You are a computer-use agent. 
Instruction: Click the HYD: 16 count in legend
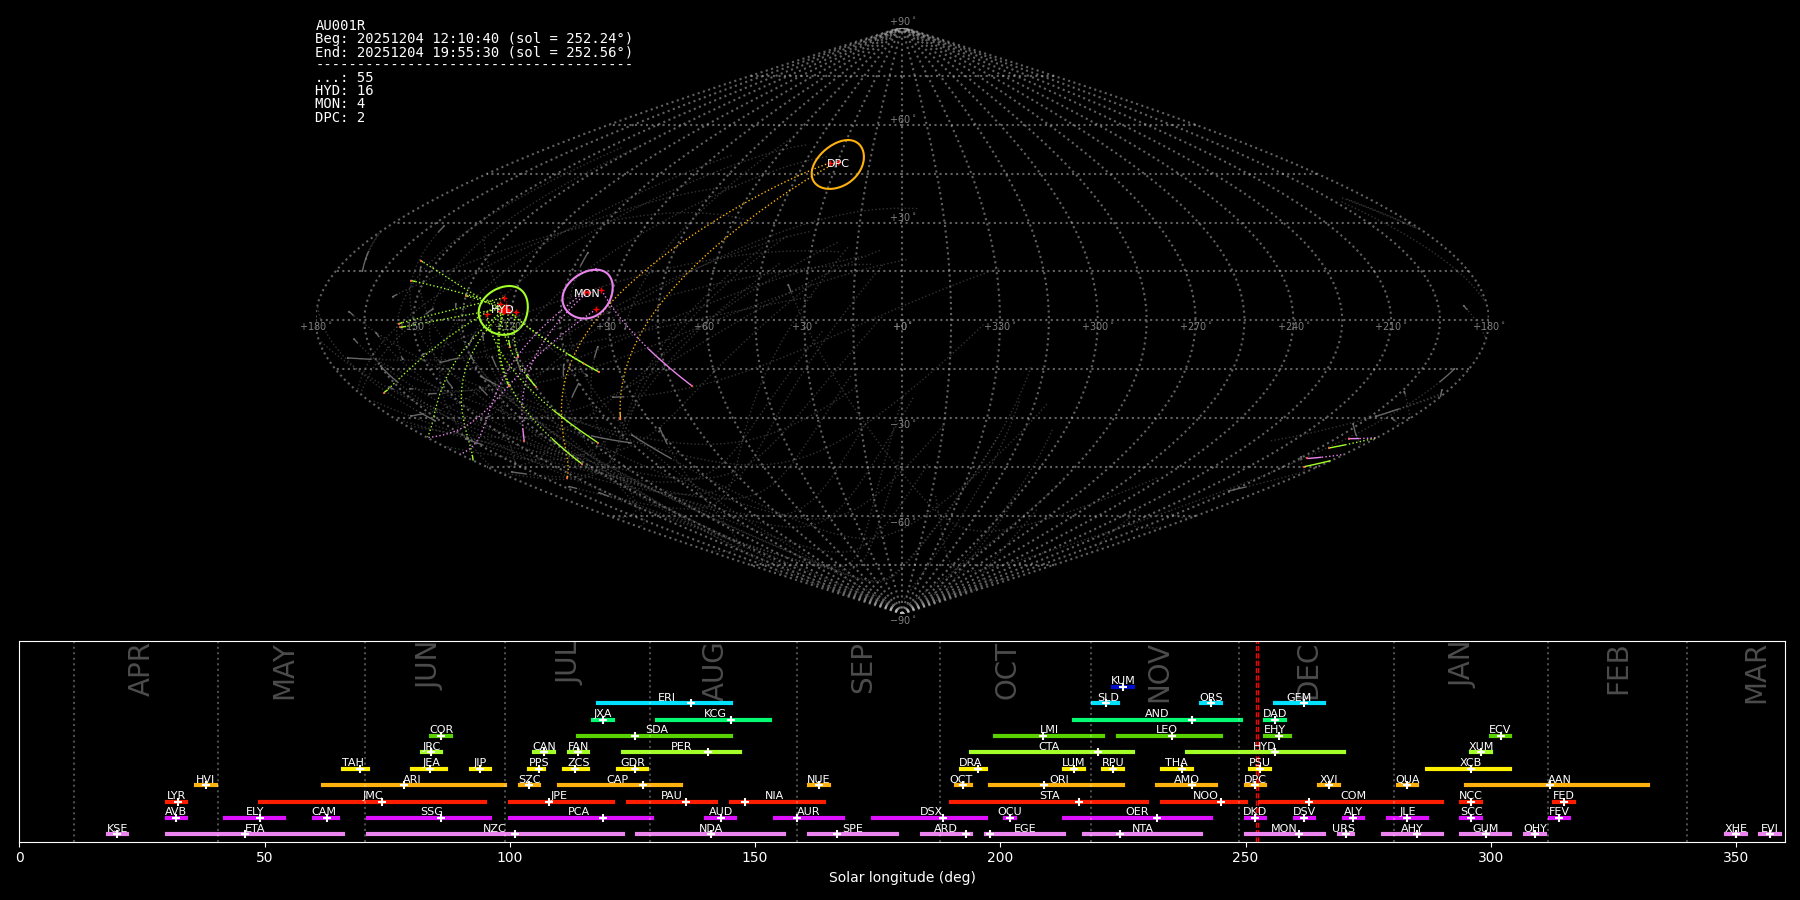tap(344, 91)
